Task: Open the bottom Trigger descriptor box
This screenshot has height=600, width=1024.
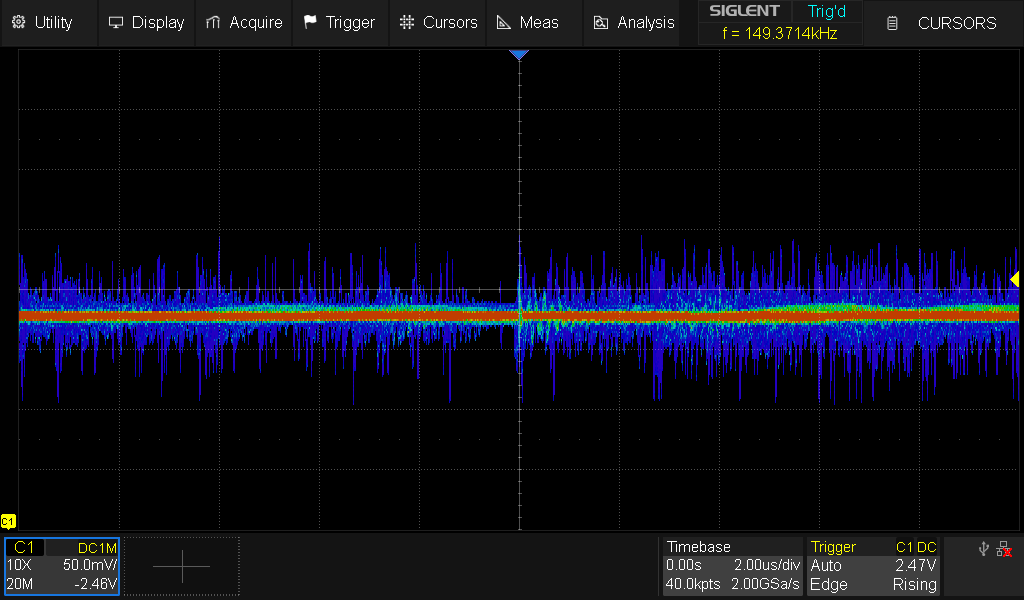Action: (874, 566)
